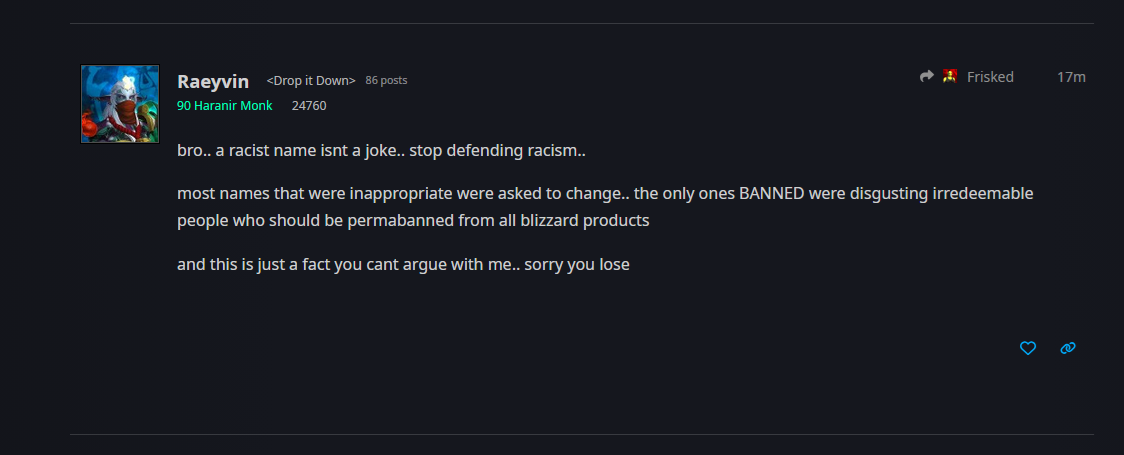Click the 86 posts count
Screen dimensions: 1124x455
coord(386,80)
